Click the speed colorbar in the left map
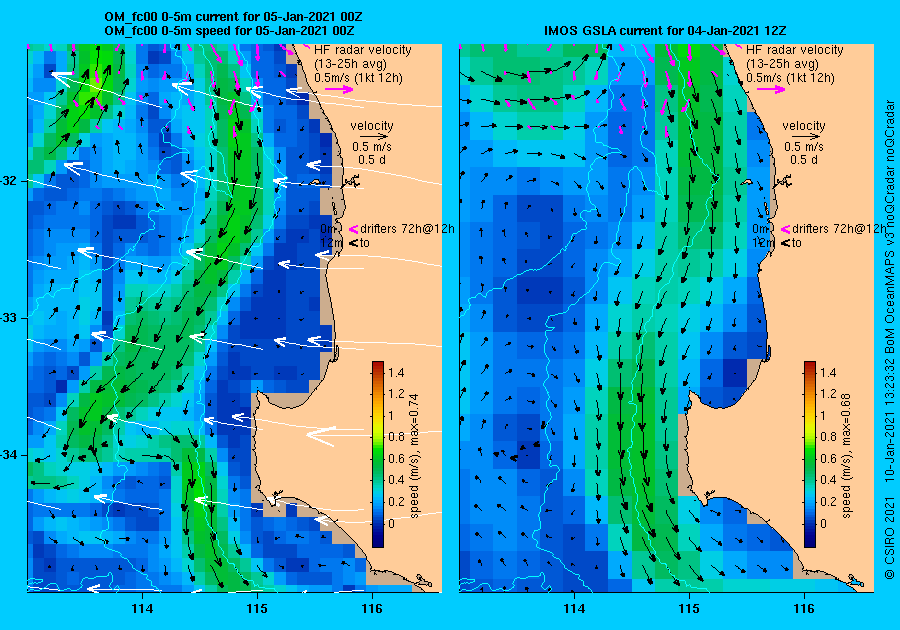 (x=378, y=454)
